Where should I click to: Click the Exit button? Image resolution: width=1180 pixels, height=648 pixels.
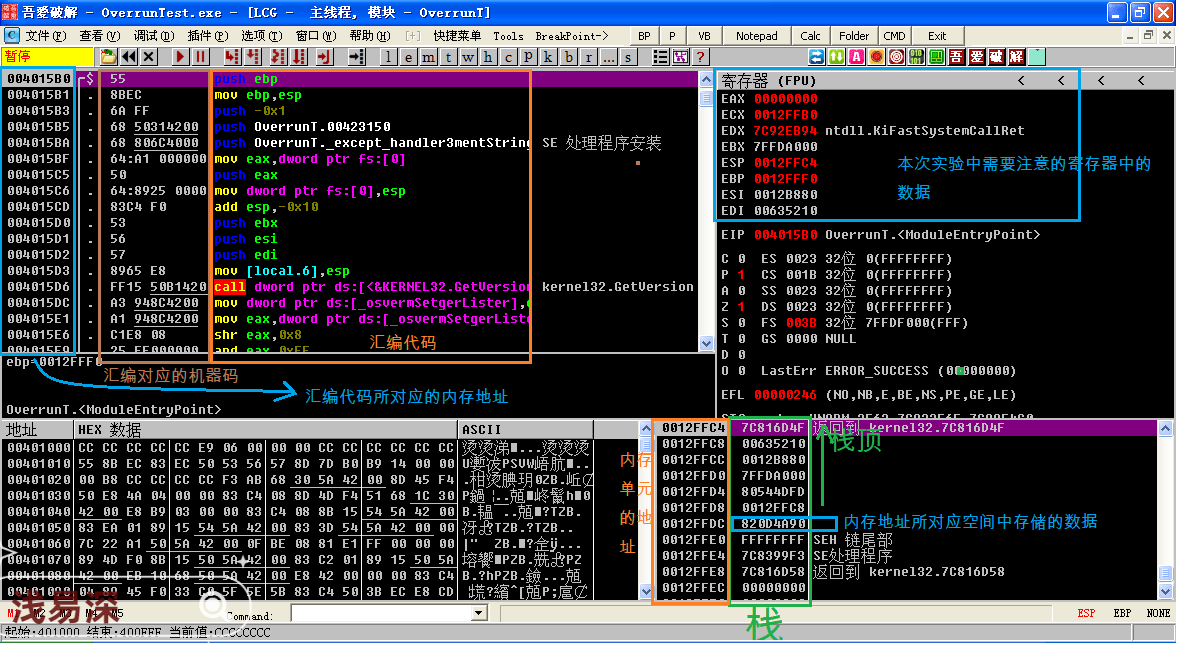tap(937, 36)
